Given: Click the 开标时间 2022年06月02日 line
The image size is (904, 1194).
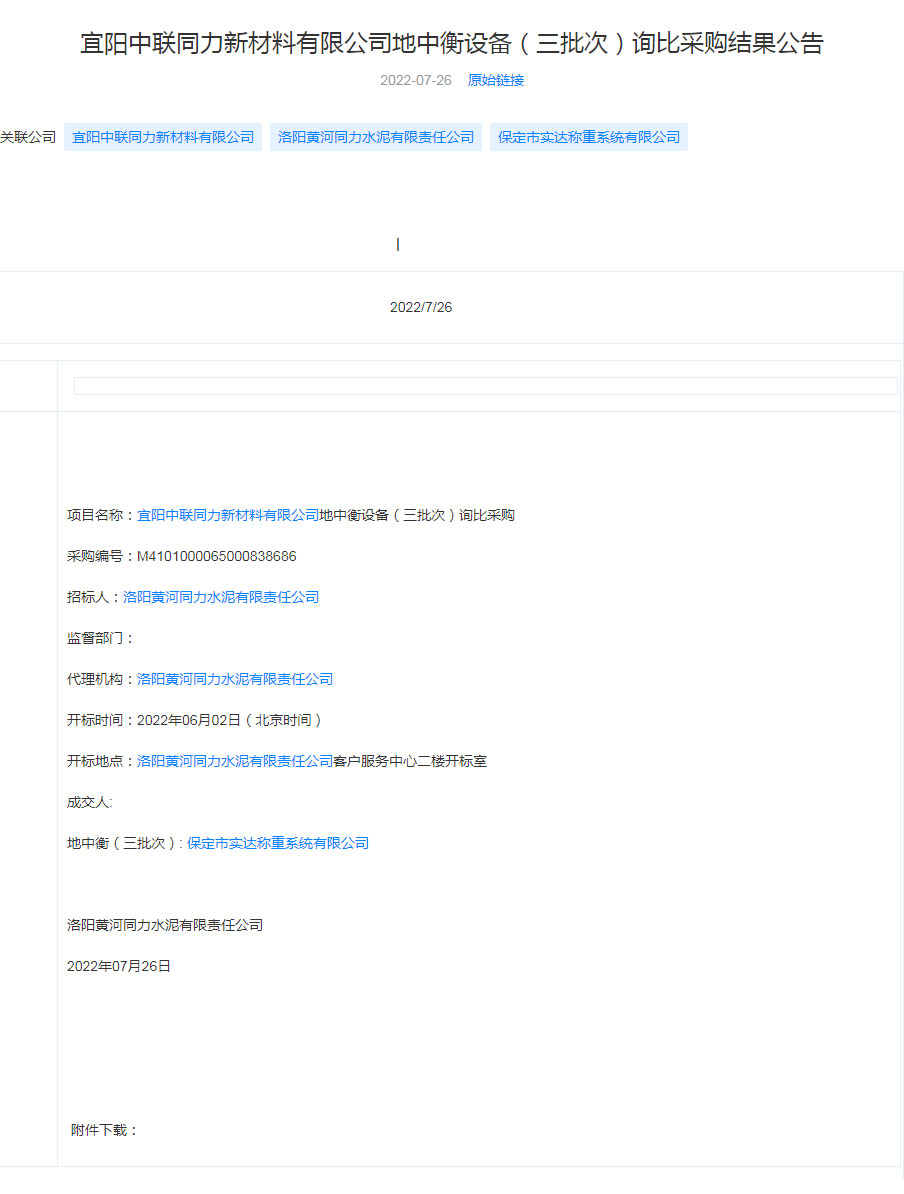Looking at the screenshot, I should [x=194, y=720].
